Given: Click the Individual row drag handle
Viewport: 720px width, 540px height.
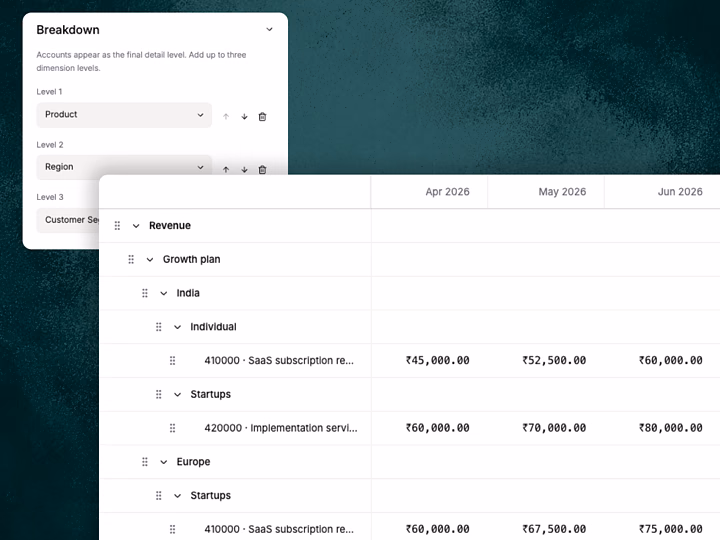Looking at the screenshot, I should point(158,327).
